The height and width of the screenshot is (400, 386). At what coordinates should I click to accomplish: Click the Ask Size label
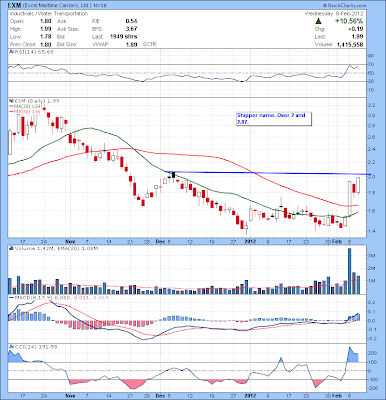[x=68, y=29]
